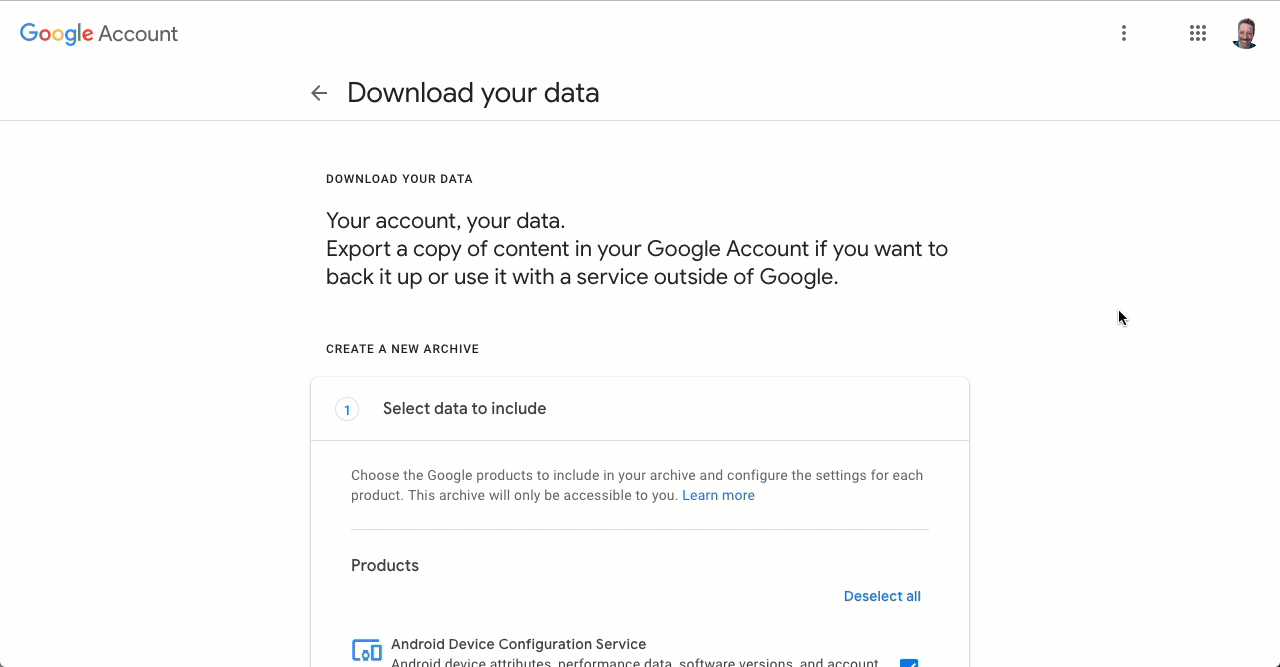
Task: Click the small DOWNLOAD YOUR DATA label
Action: pyautogui.click(x=399, y=179)
